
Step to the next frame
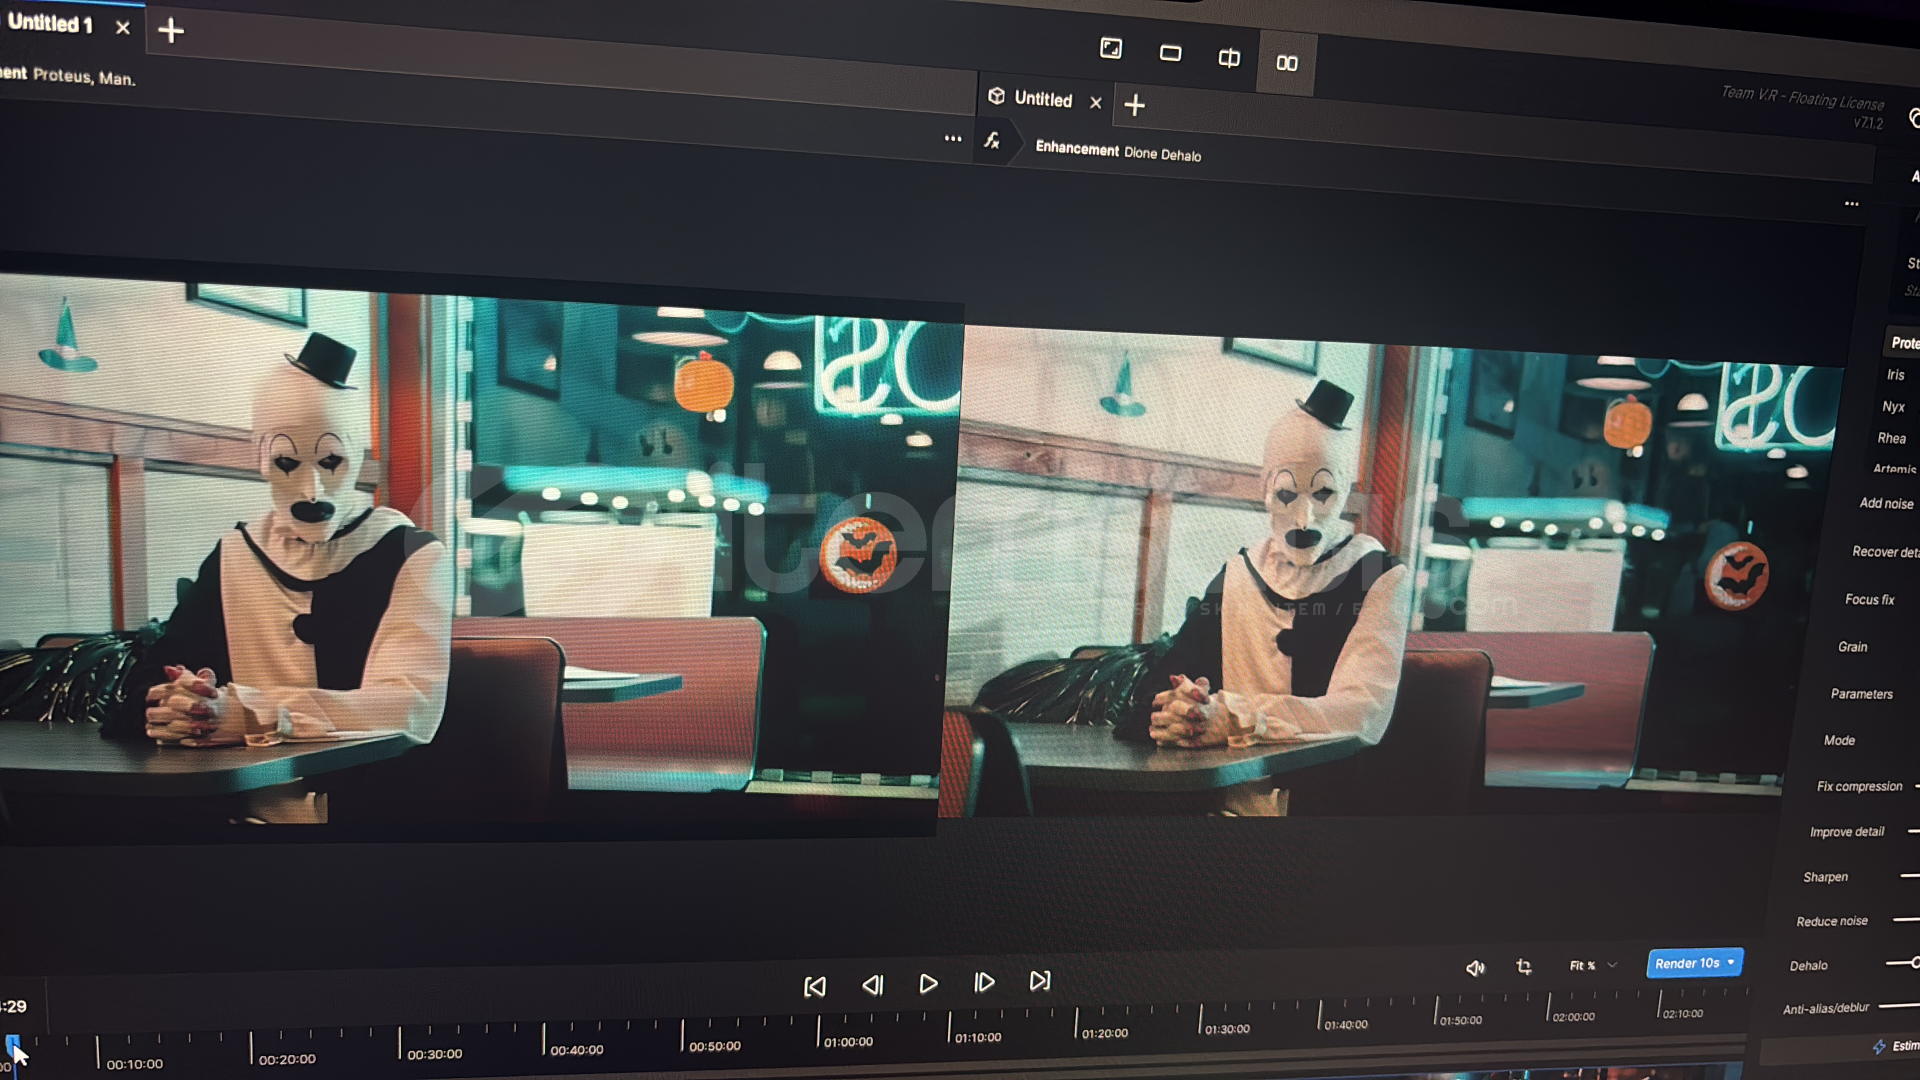point(984,983)
